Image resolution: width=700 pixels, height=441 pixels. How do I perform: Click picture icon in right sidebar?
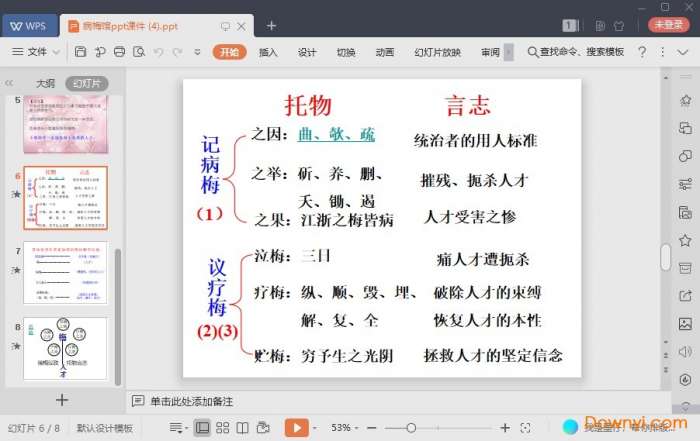685,324
